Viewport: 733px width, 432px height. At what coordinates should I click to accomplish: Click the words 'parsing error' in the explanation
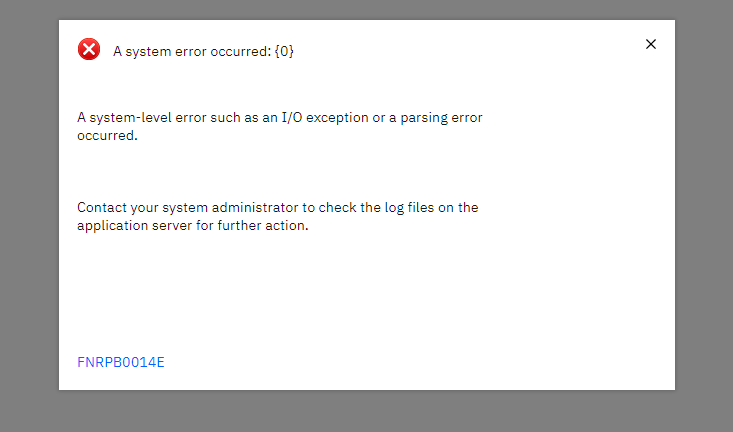[x=441, y=118]
